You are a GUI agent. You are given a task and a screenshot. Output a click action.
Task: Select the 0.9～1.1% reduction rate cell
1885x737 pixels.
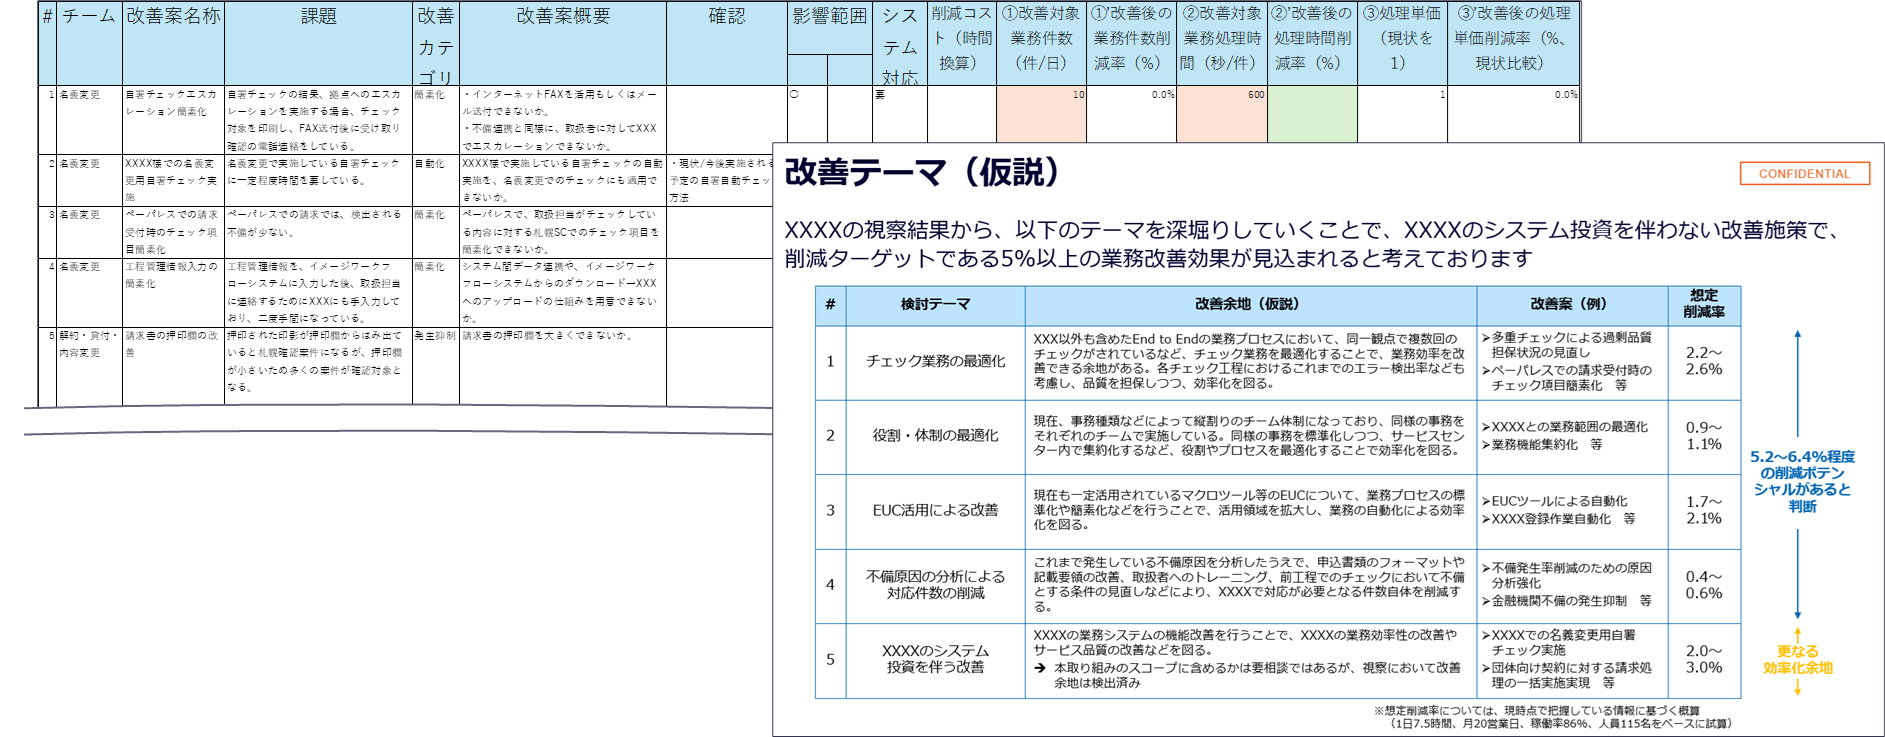coord(1703,436)
